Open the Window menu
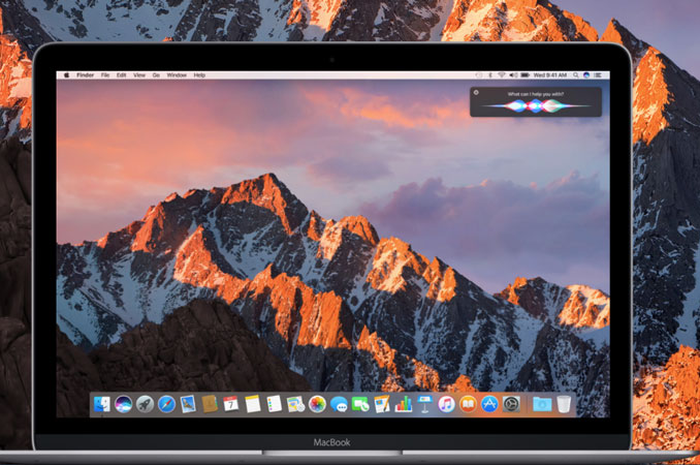 pyautogui.click(x=176, y=75)
